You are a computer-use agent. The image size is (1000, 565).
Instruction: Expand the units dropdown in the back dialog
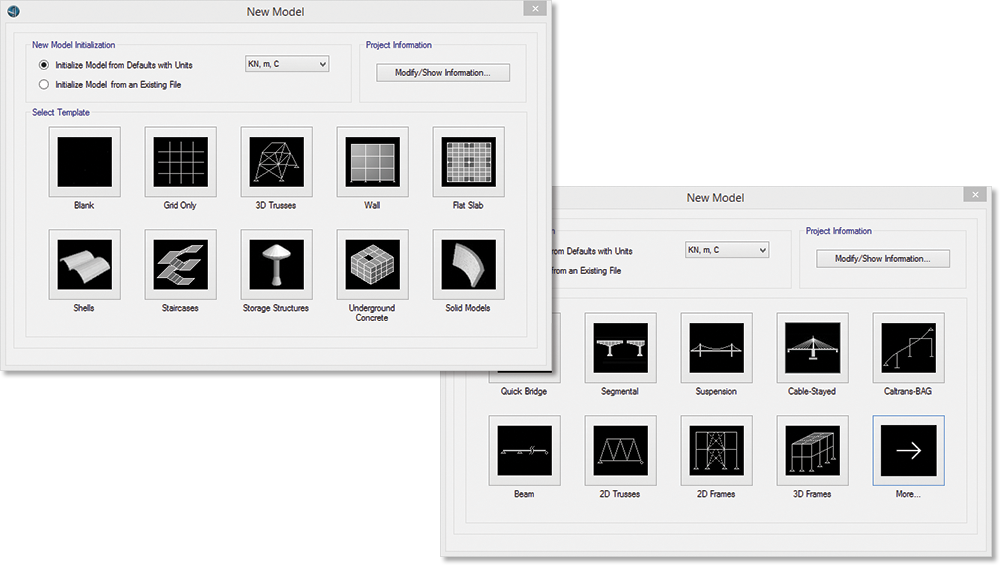(287, 64)
